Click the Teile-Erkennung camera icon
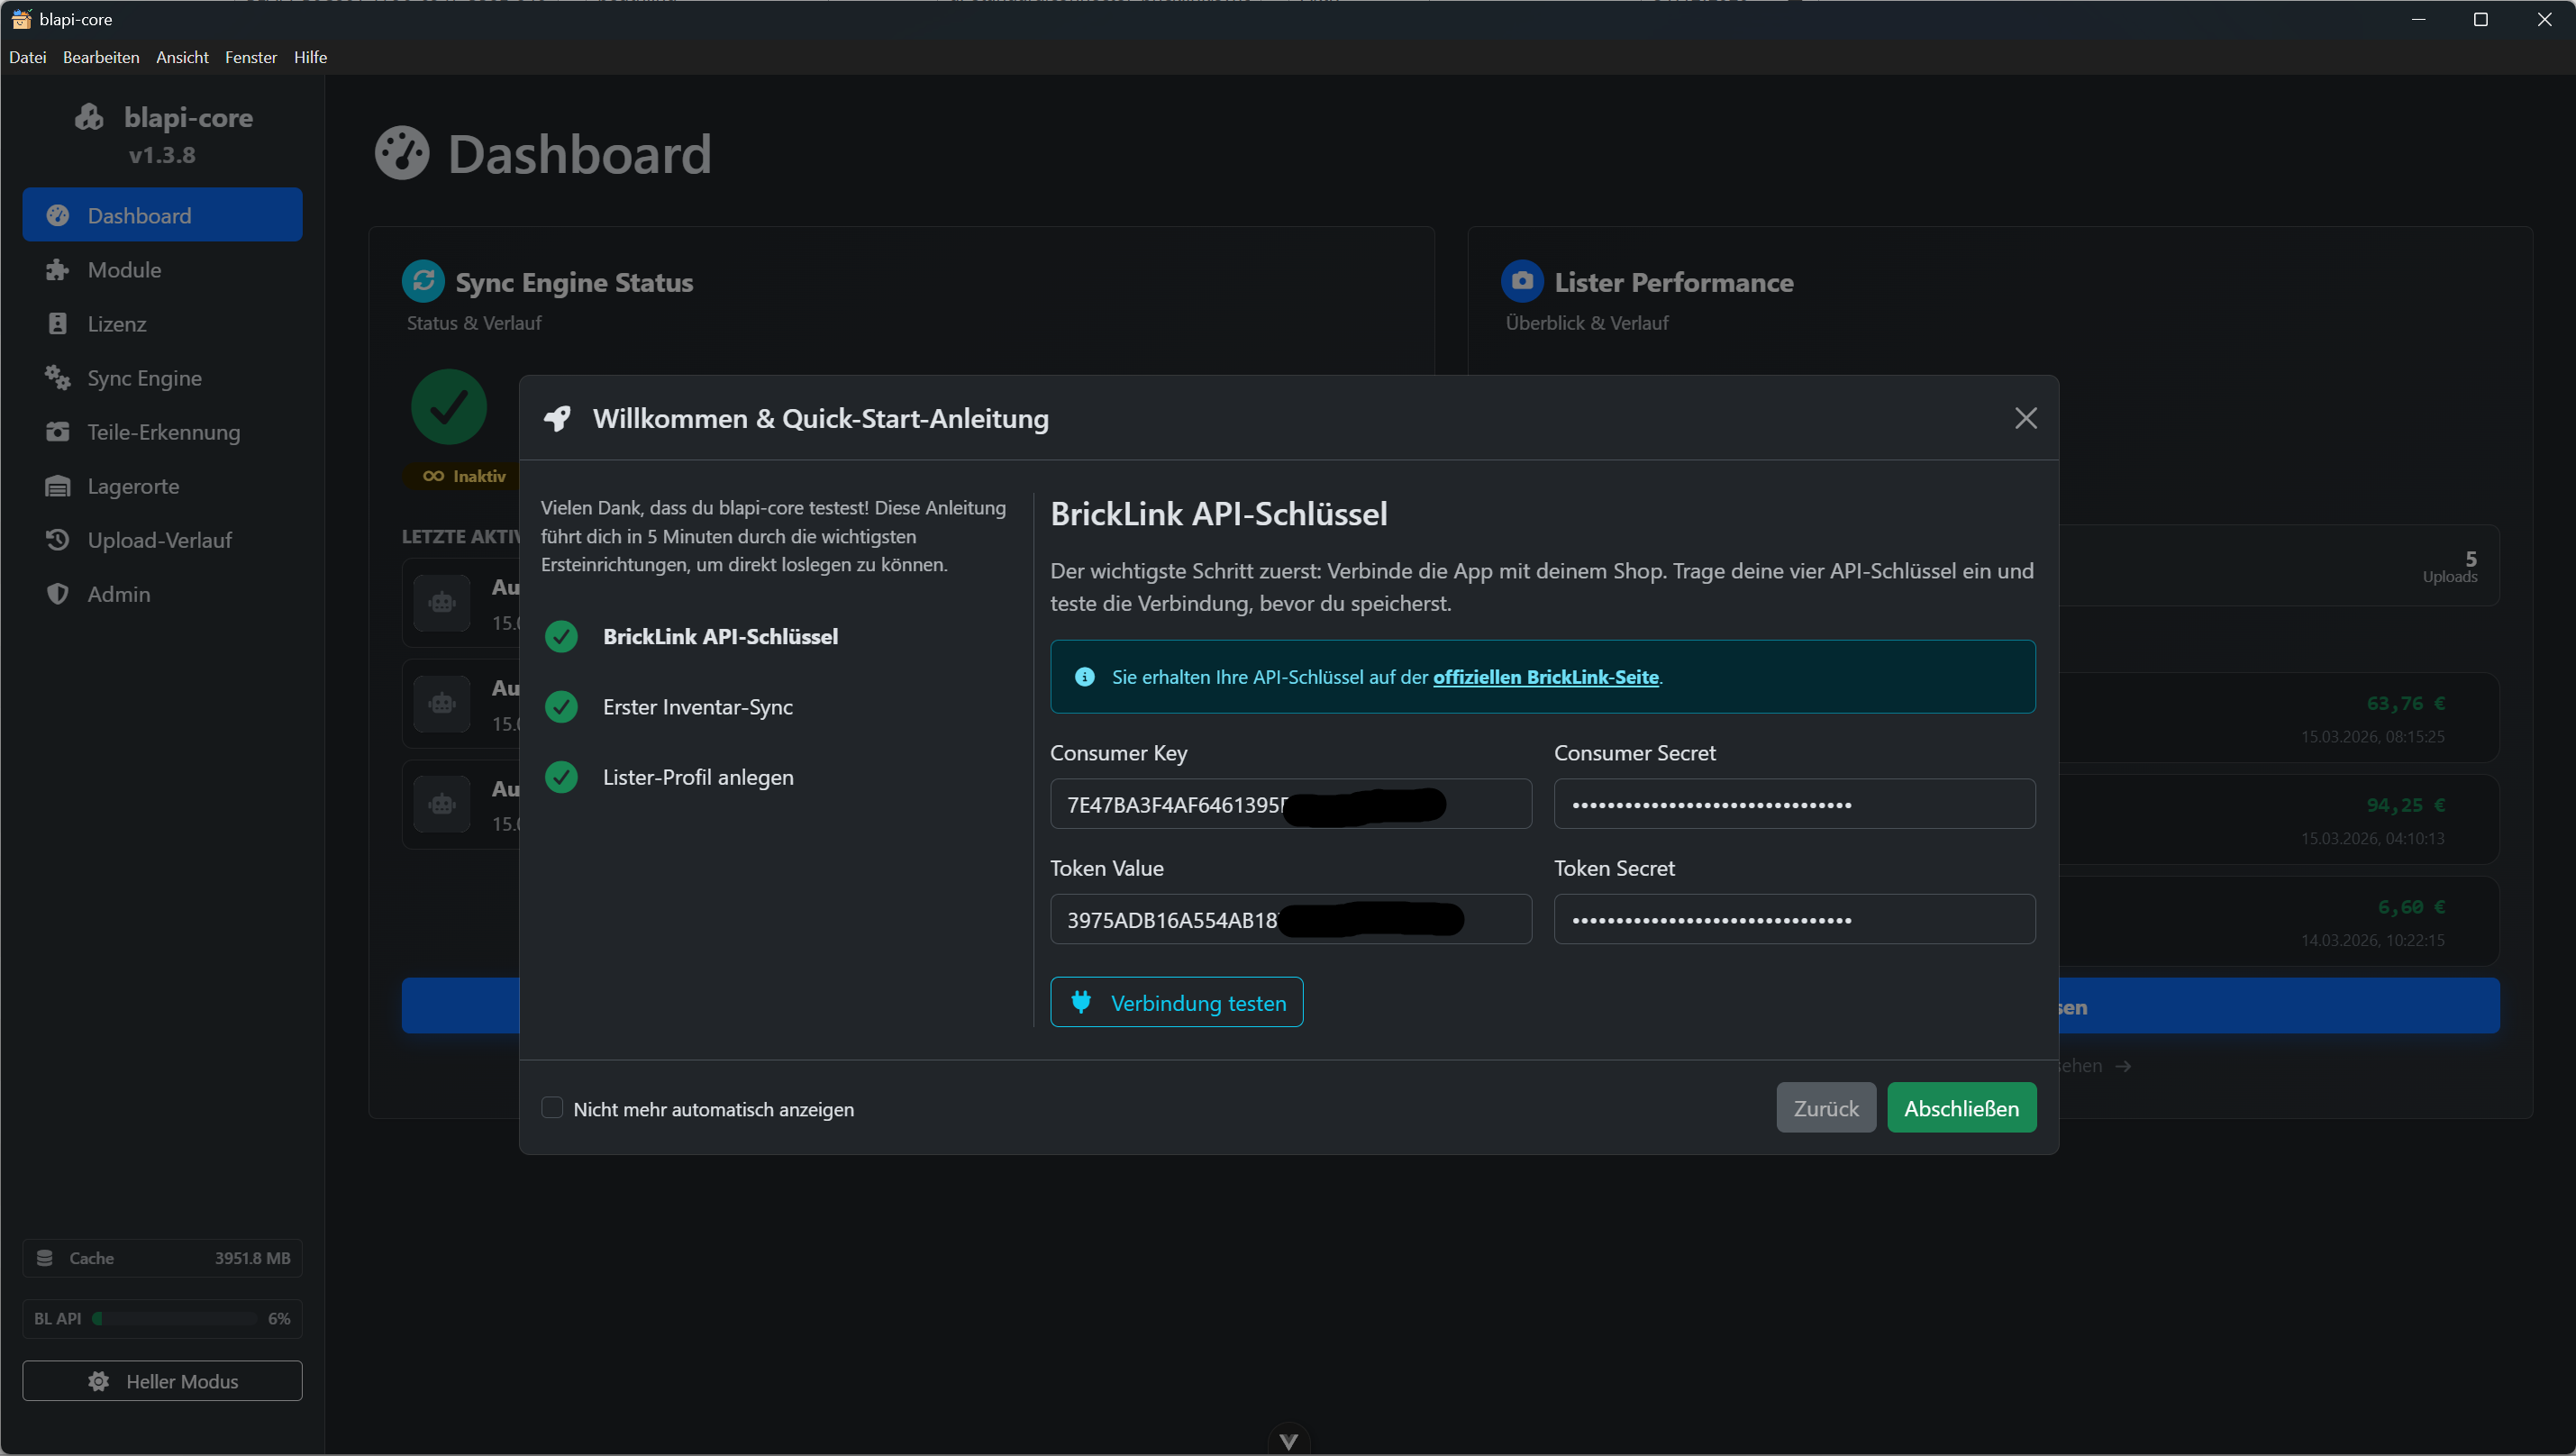Image resolution: width=2576 pixels, height=1456 pixels. (x=57, y=432)
